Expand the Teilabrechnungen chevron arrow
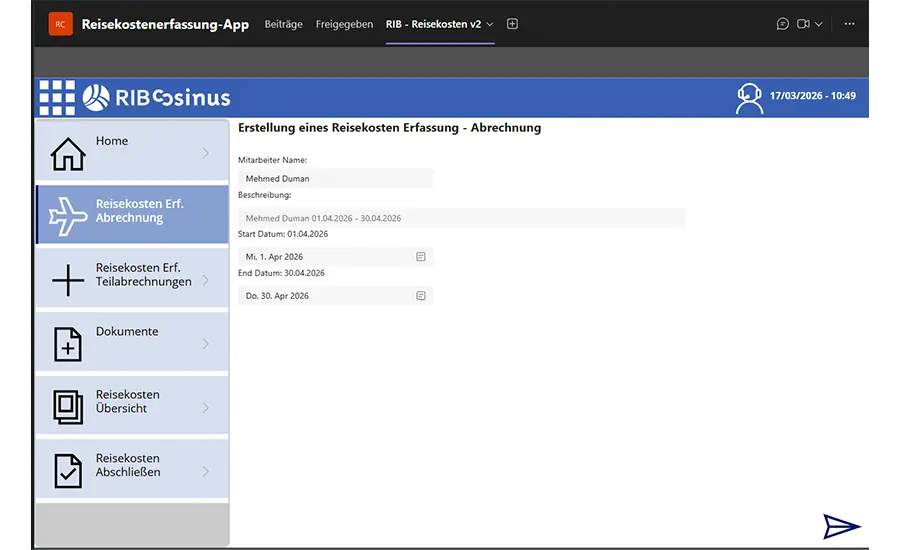The image size is (900, 550). [205, 280]
